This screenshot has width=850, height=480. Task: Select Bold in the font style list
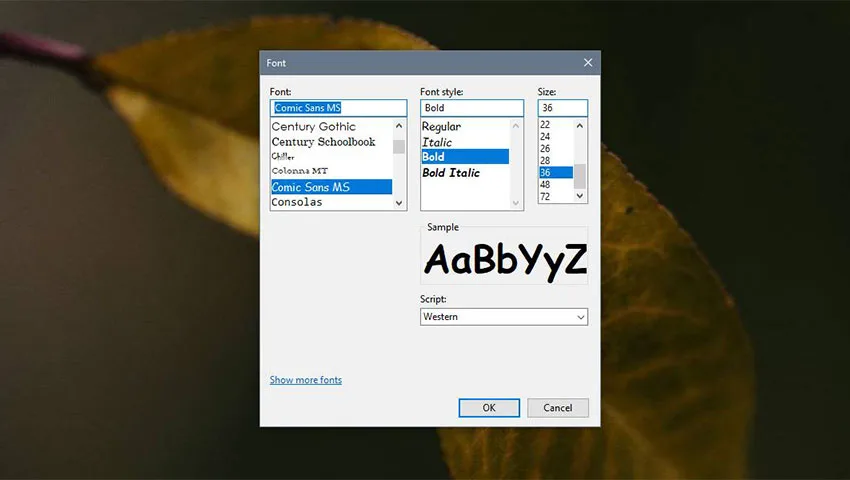pos(465,157)
